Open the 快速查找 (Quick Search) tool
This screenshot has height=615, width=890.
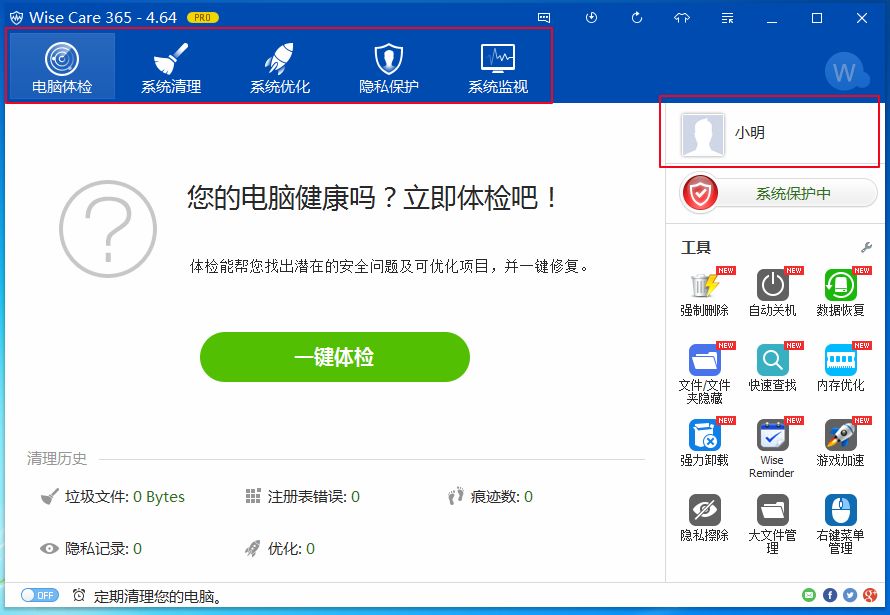click(x=773, y=365)
